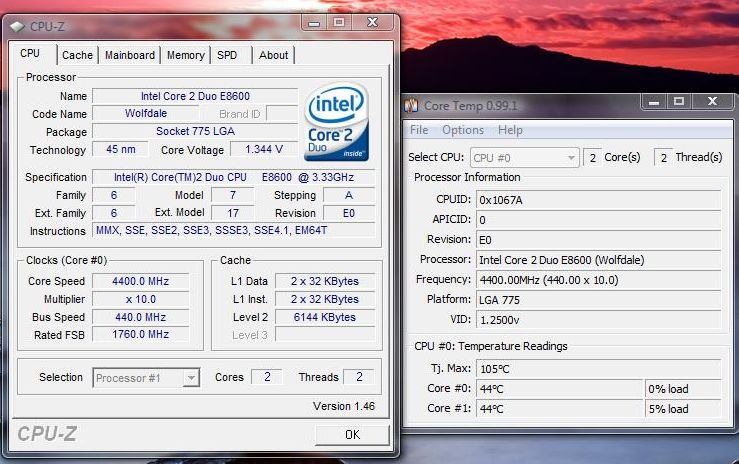Click the Frequency field '4400.00MHz (440.00 x 10.0)'
The image size is (739, 464).
click(599, 280)
